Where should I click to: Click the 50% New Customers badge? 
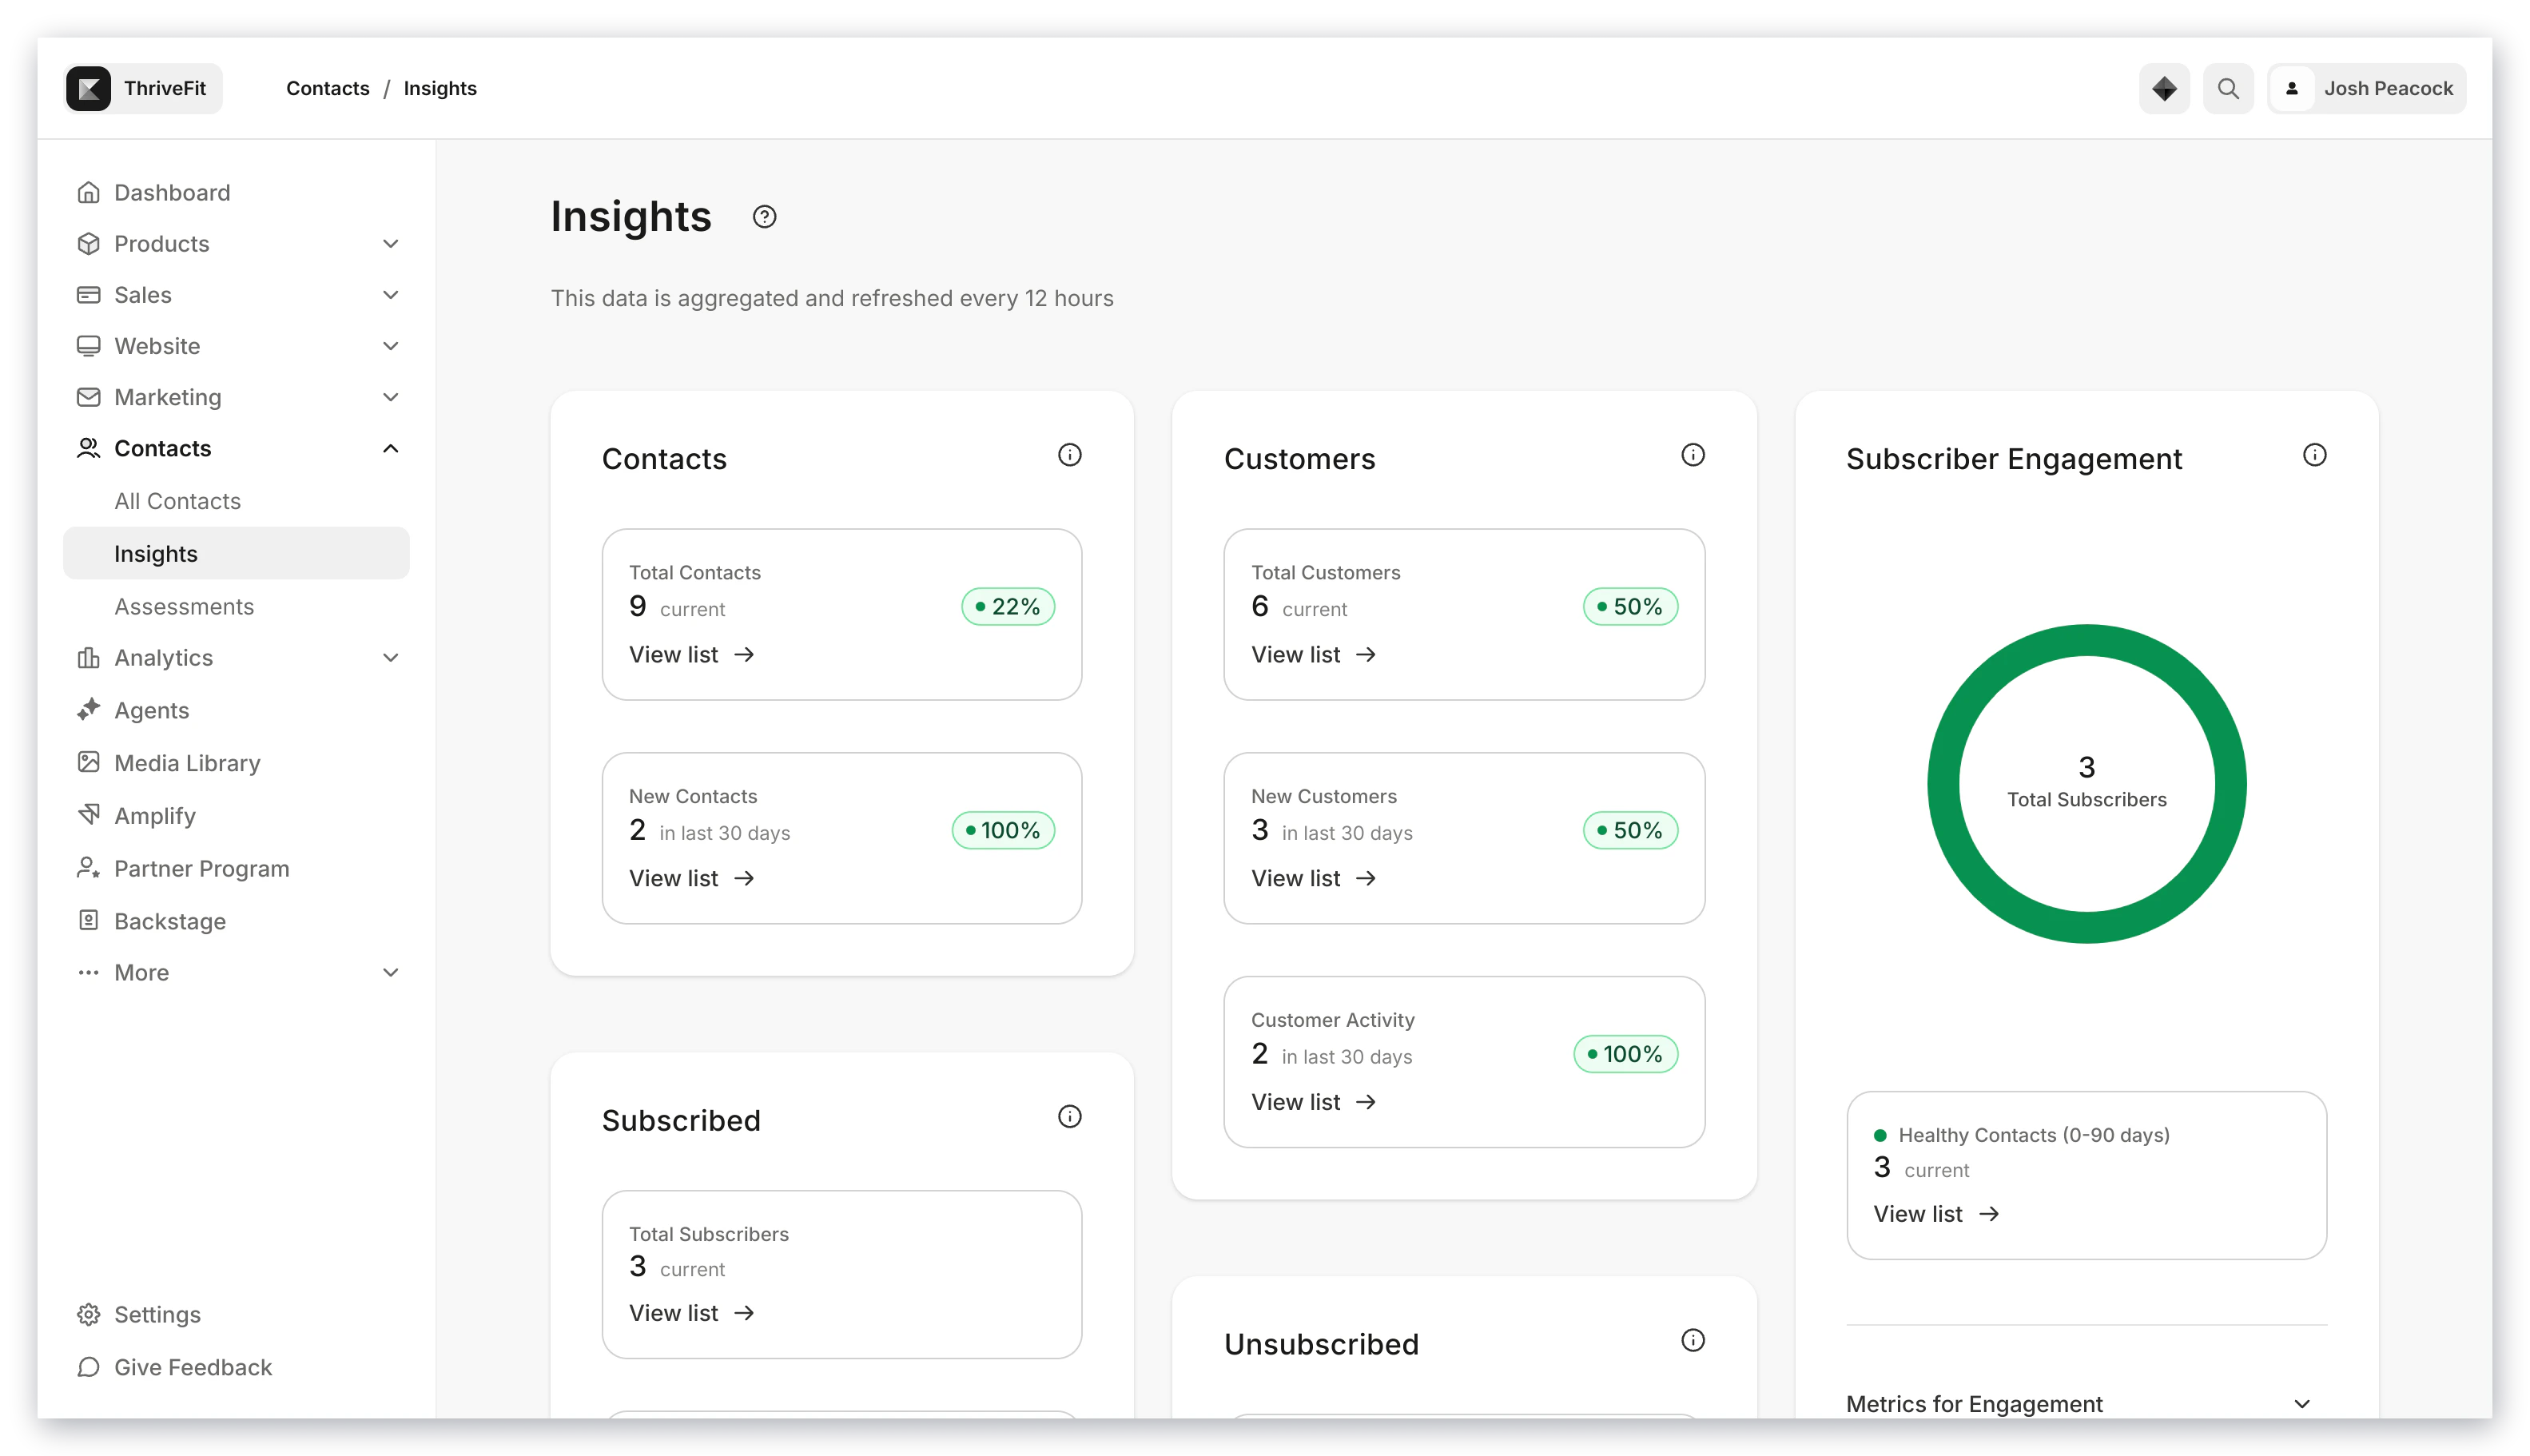point(1629,830)
